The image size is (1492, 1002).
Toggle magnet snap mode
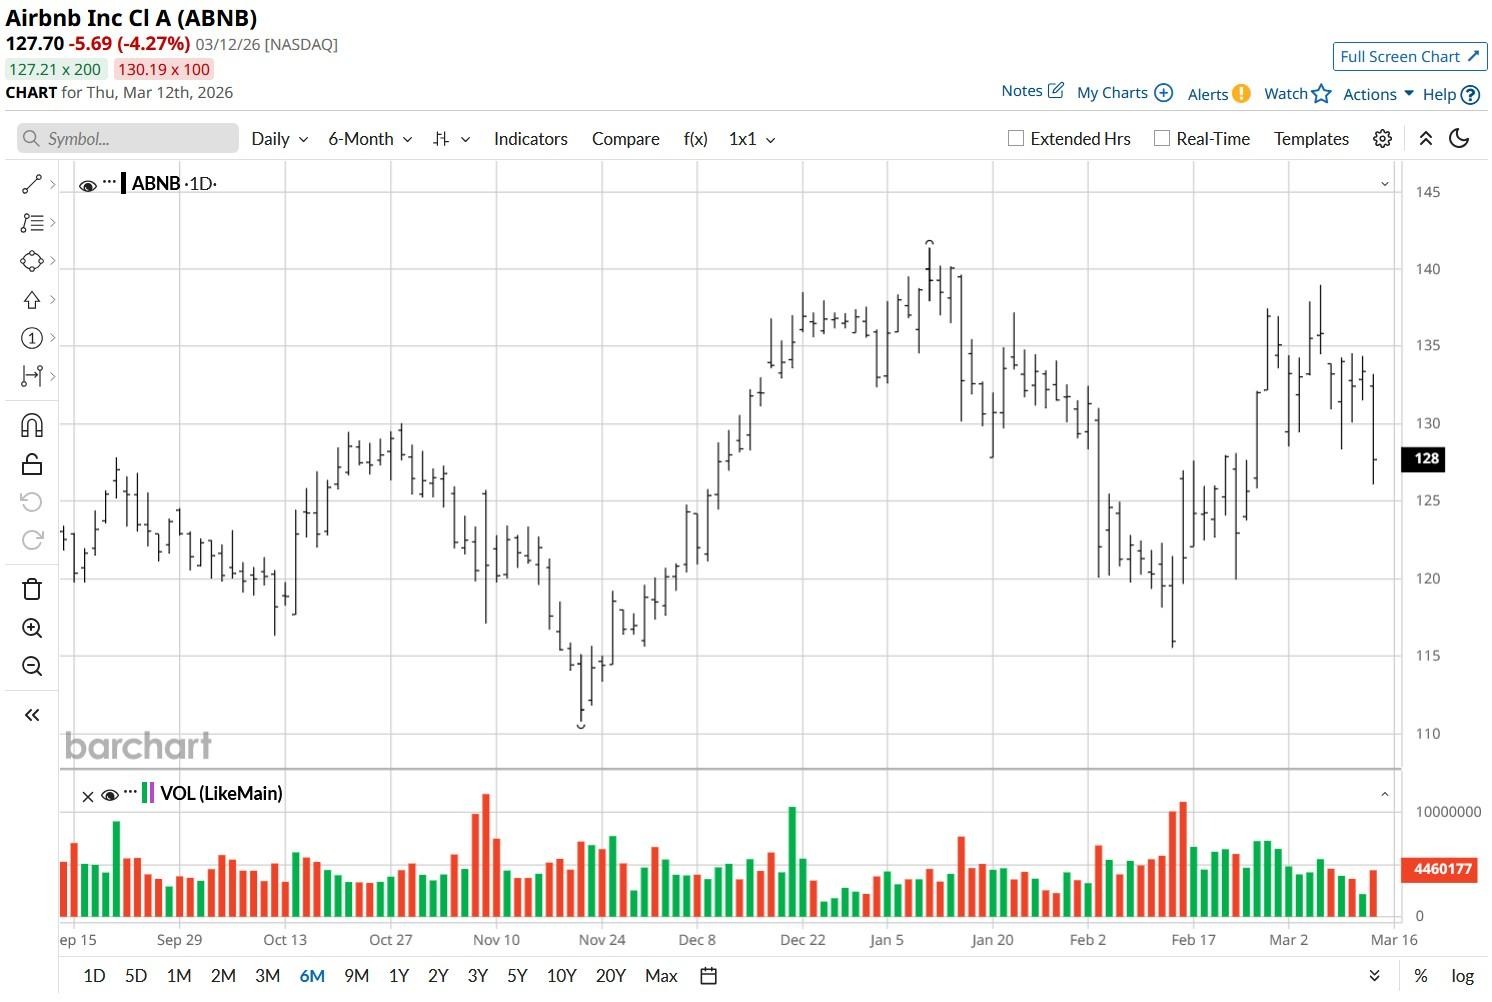tap(32, 425)
